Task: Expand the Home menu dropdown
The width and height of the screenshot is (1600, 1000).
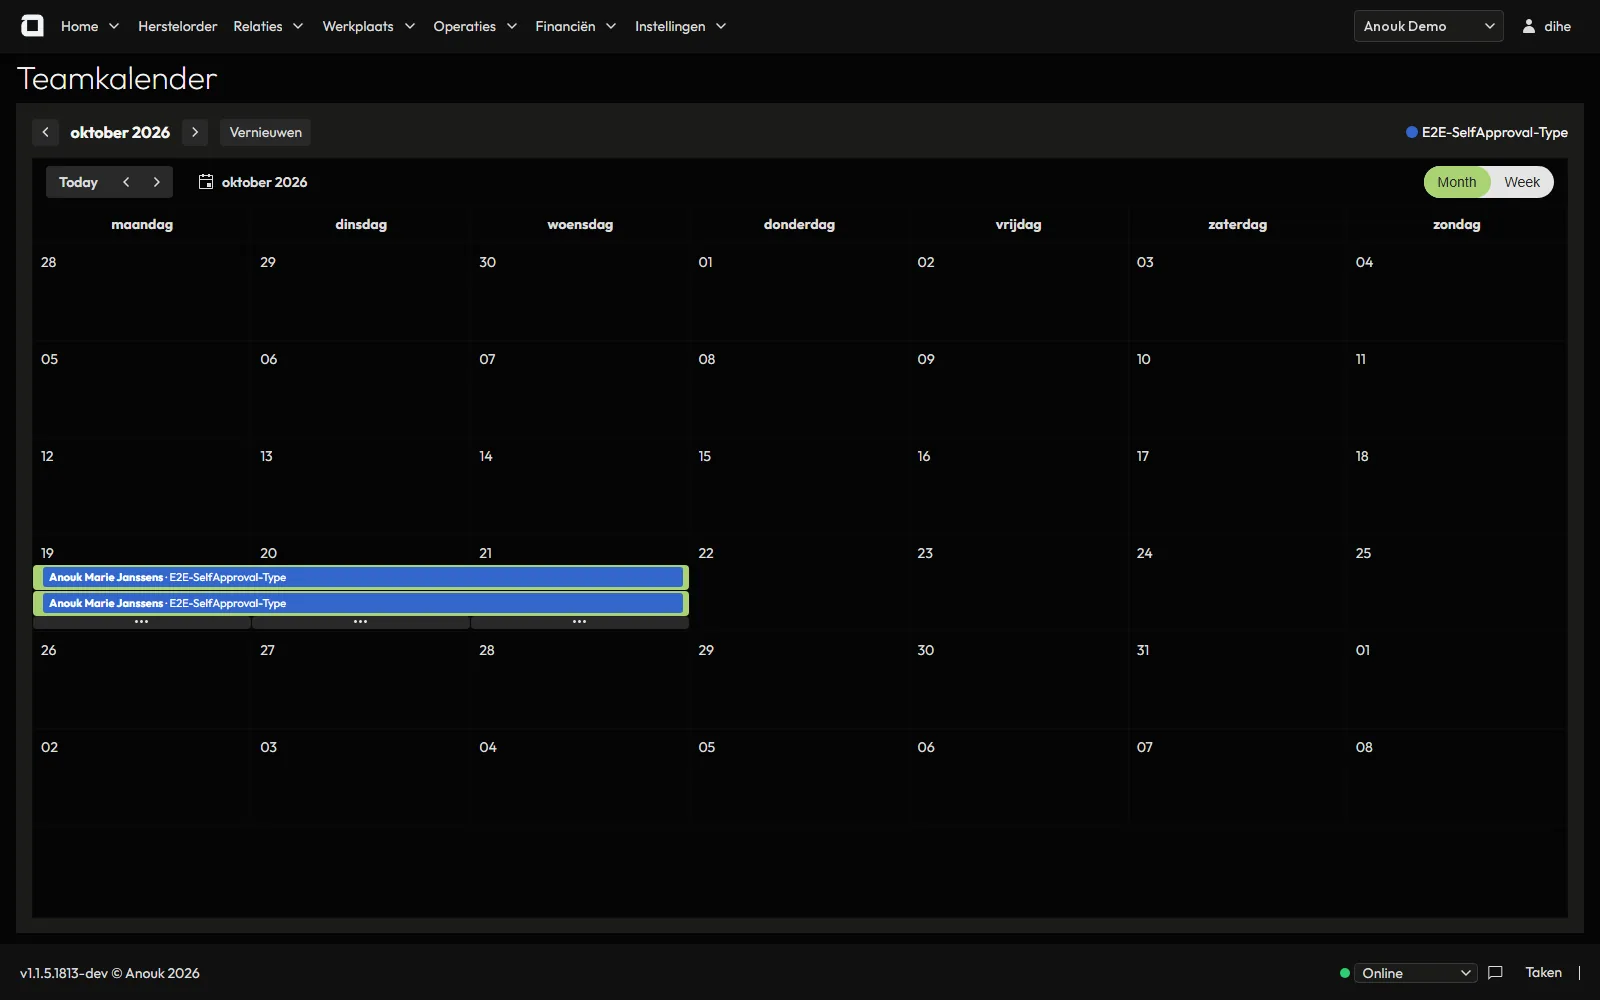Action: 90,27
